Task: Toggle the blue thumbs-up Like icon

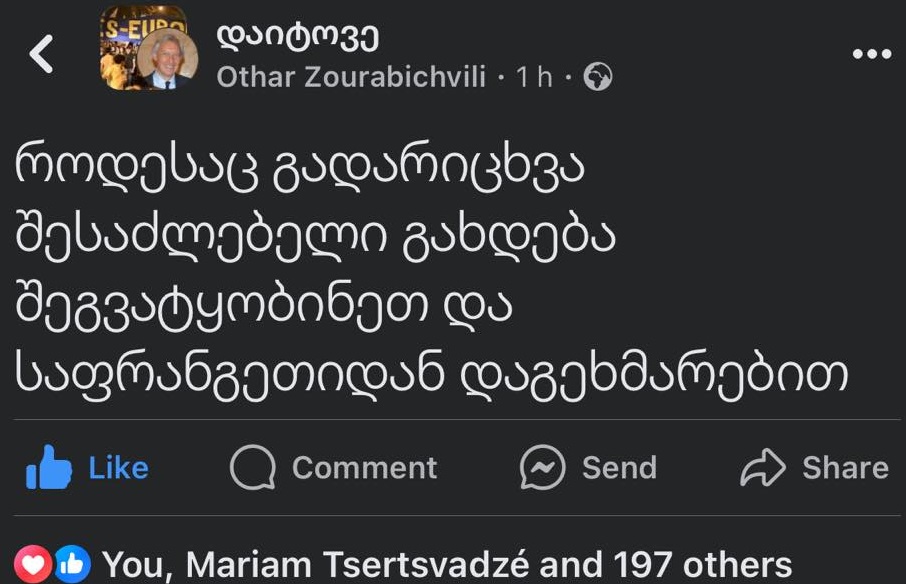Action: pyautogui.click(x=49, y=468)
